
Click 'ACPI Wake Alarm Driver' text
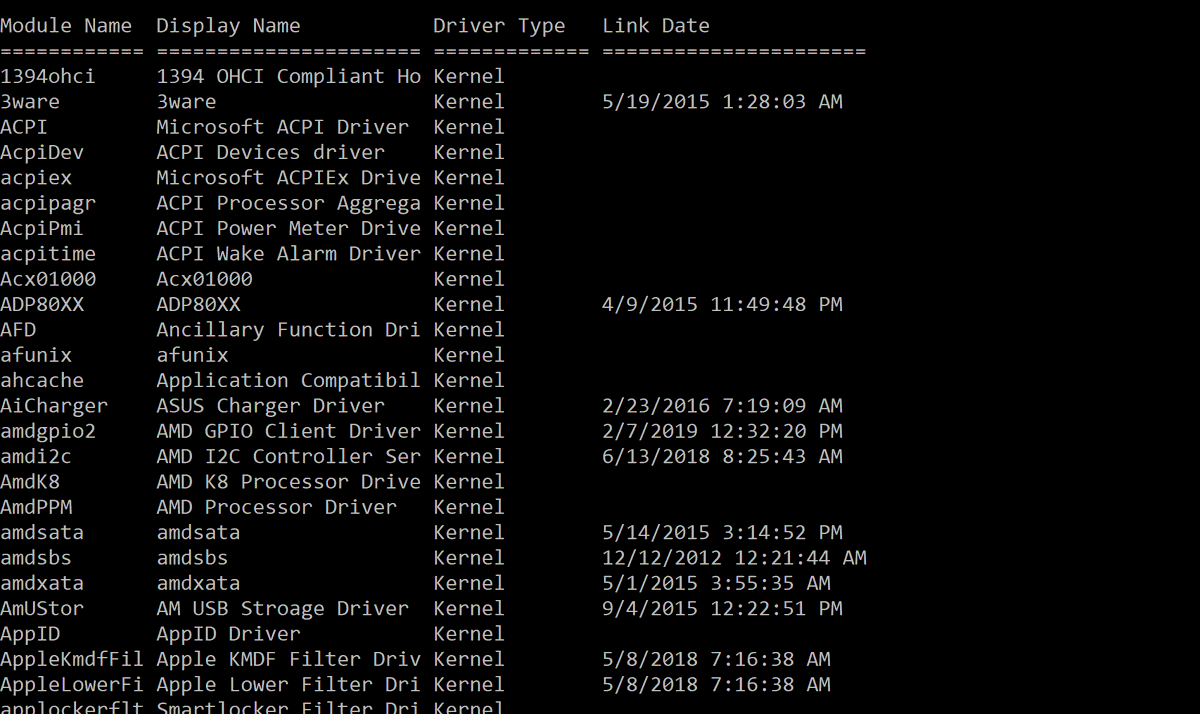288,254
